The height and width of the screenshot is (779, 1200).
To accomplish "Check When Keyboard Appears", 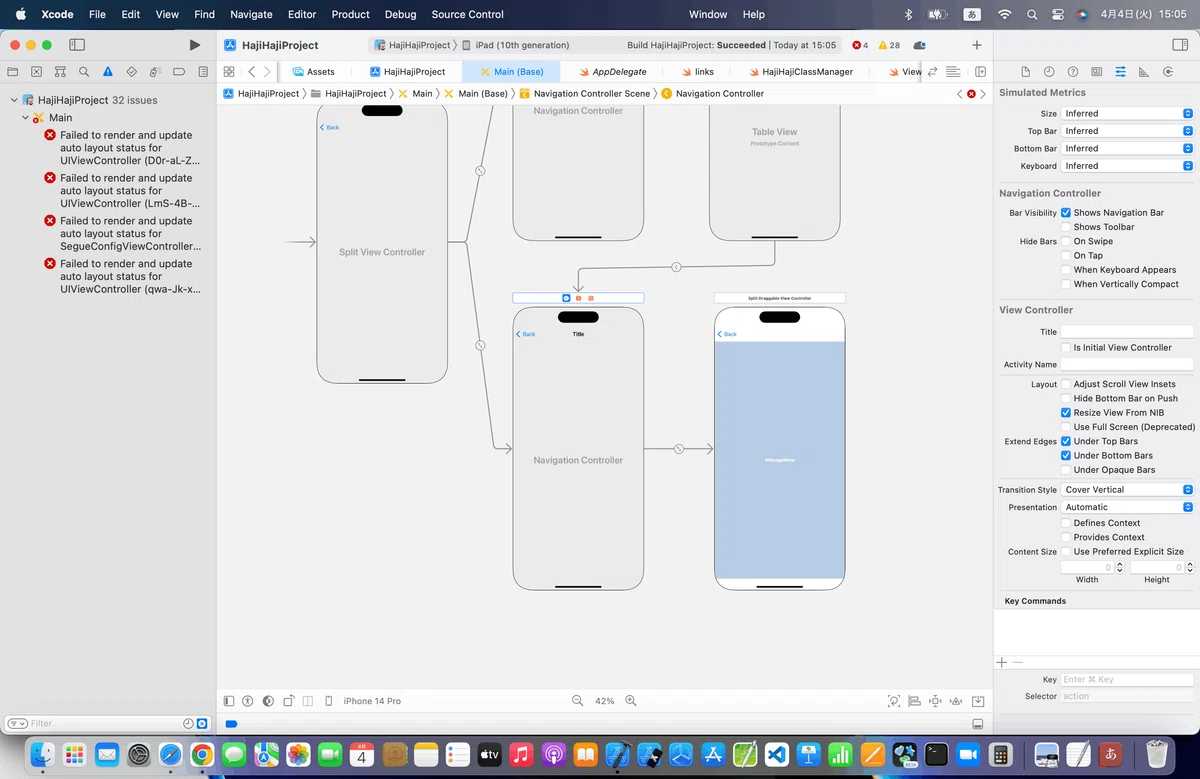I will (1066, 270).
